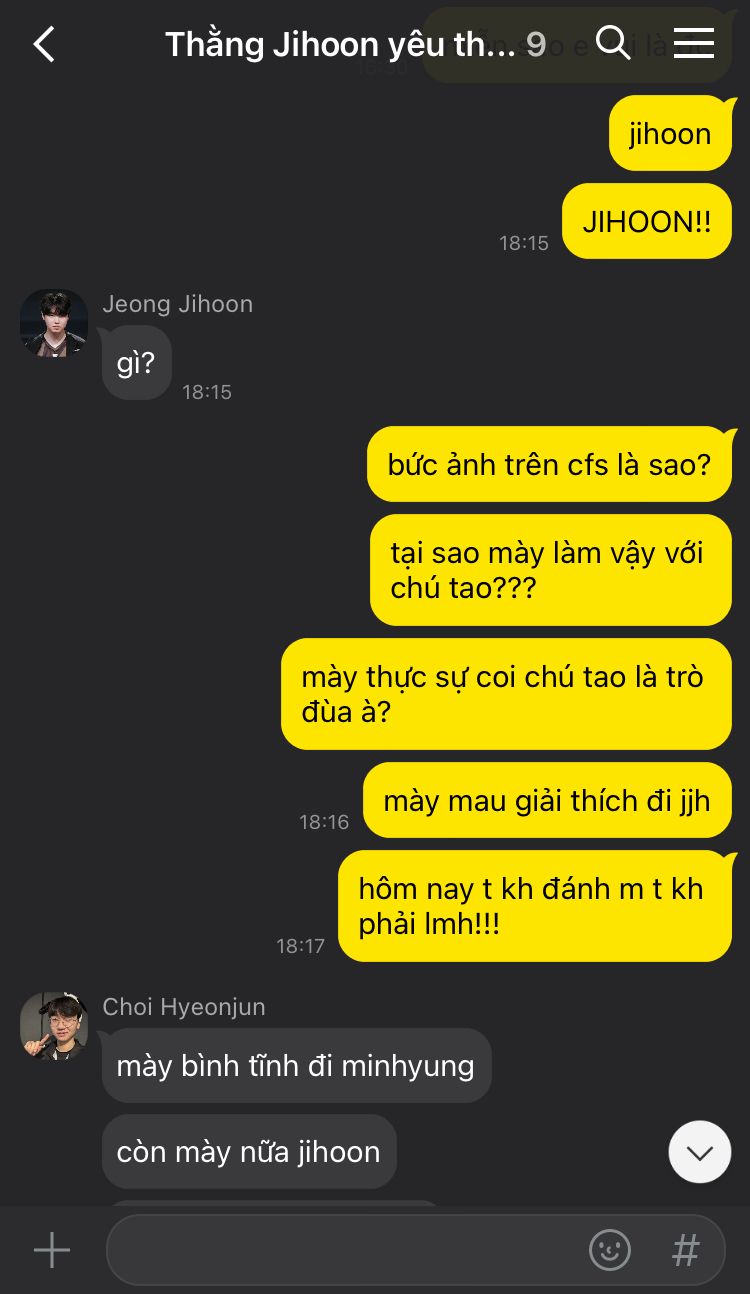Tap the "JIHOON!!" yellow message bubble
Screen dimensions: 750x1294
pos(647,221)
